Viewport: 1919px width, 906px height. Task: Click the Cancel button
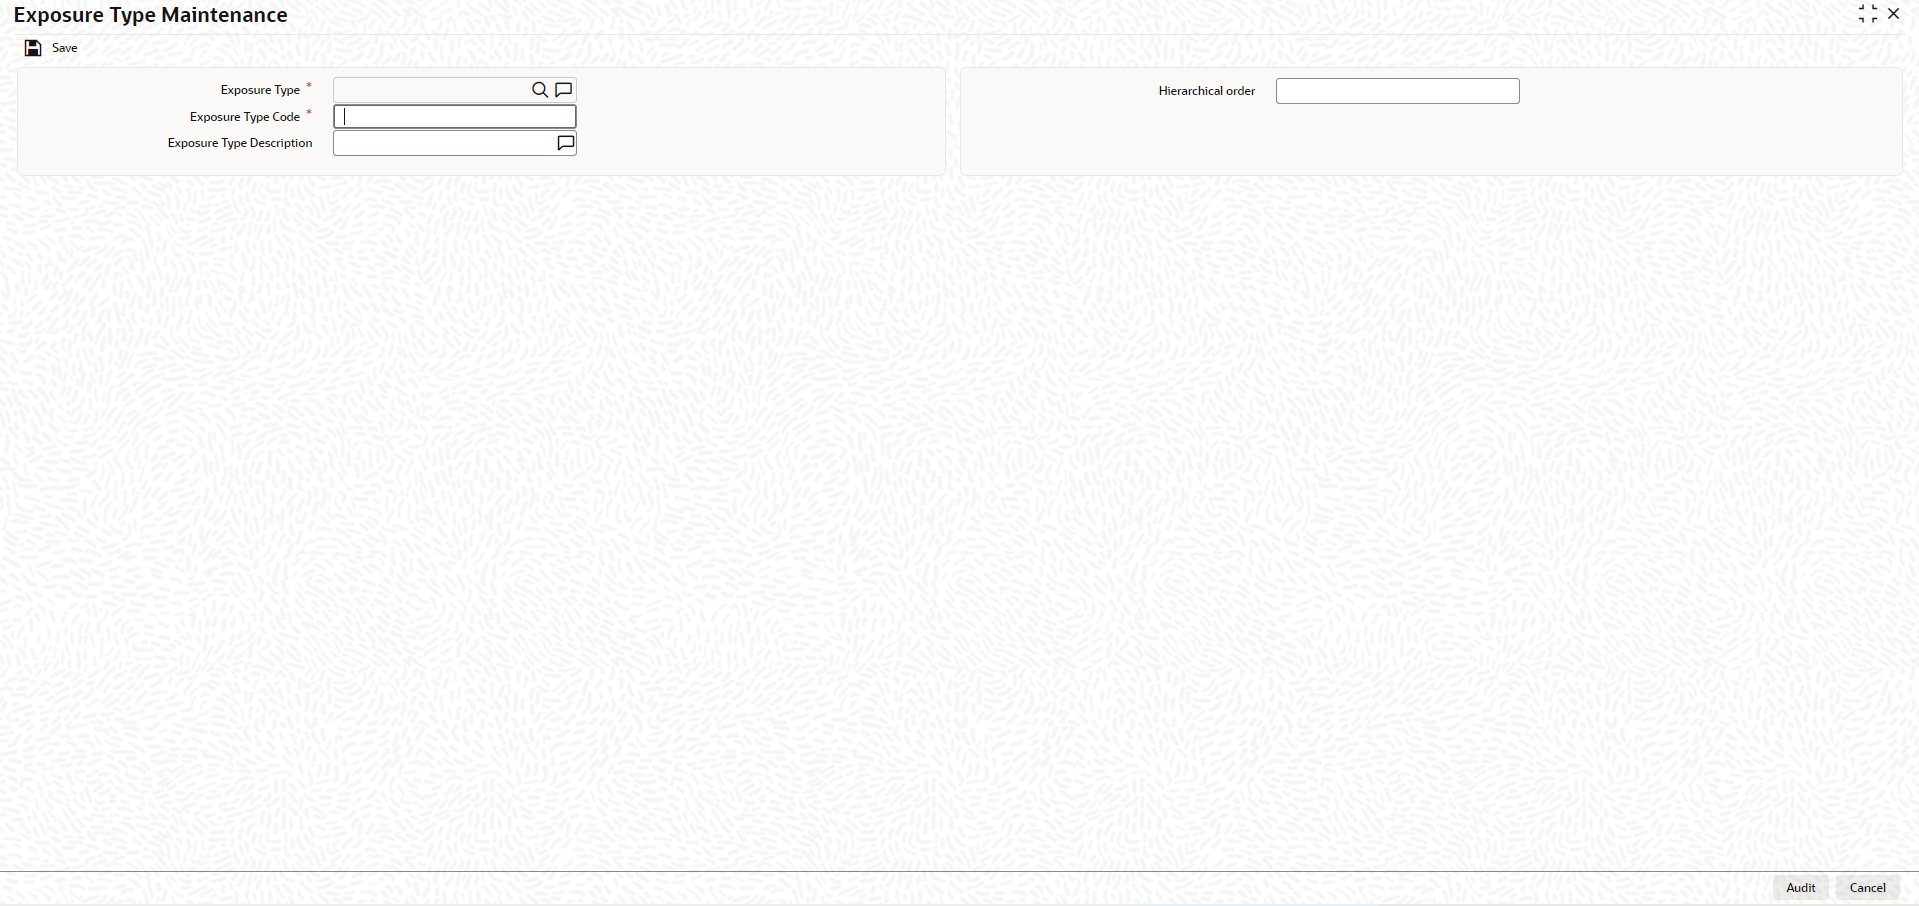point(1868,888)
